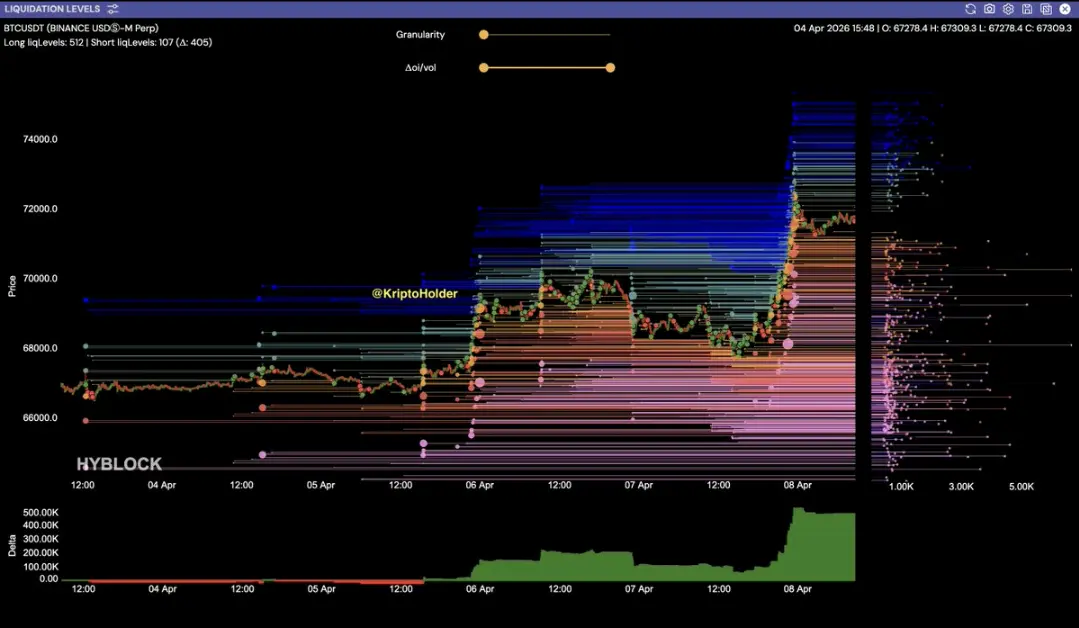Click the Delta axis title
1079x628 pixels.
(12, 545)
